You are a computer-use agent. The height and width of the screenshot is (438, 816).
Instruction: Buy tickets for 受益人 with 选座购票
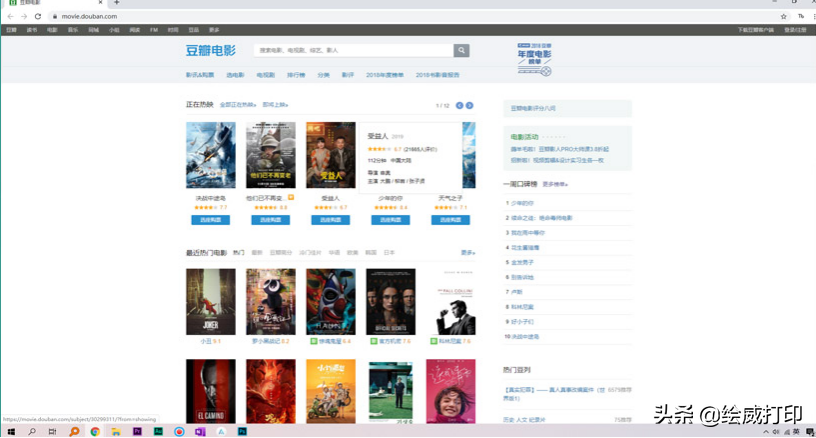[330, 220]
